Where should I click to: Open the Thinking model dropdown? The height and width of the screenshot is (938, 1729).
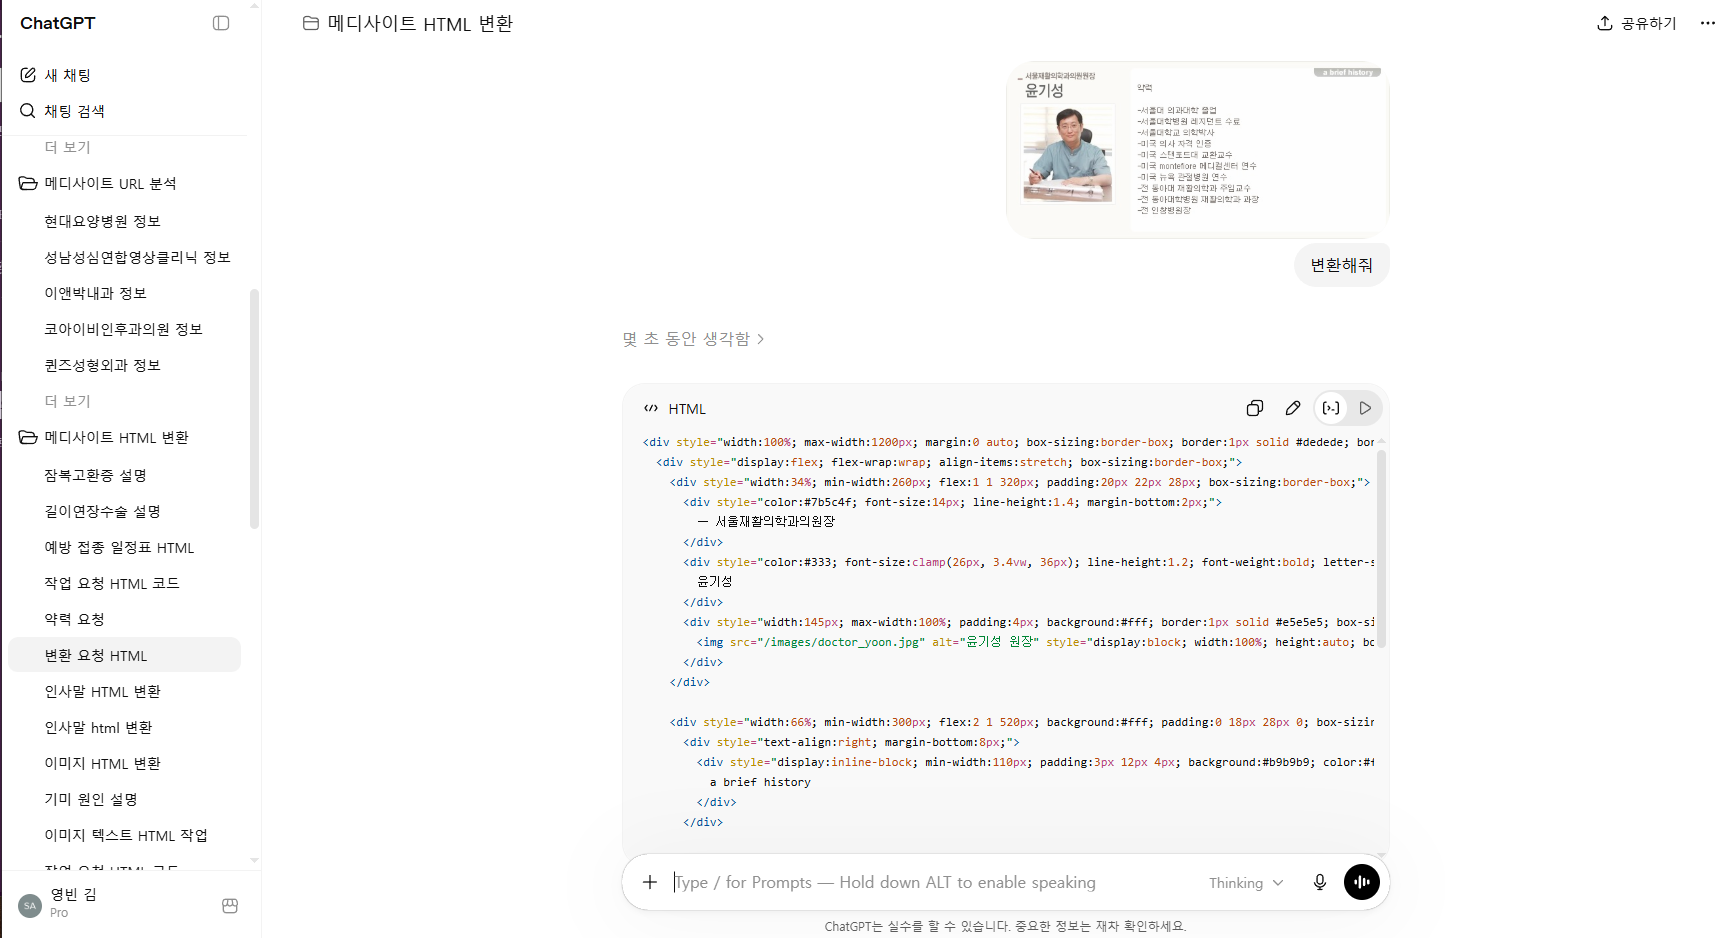(x=1246, y=883)
